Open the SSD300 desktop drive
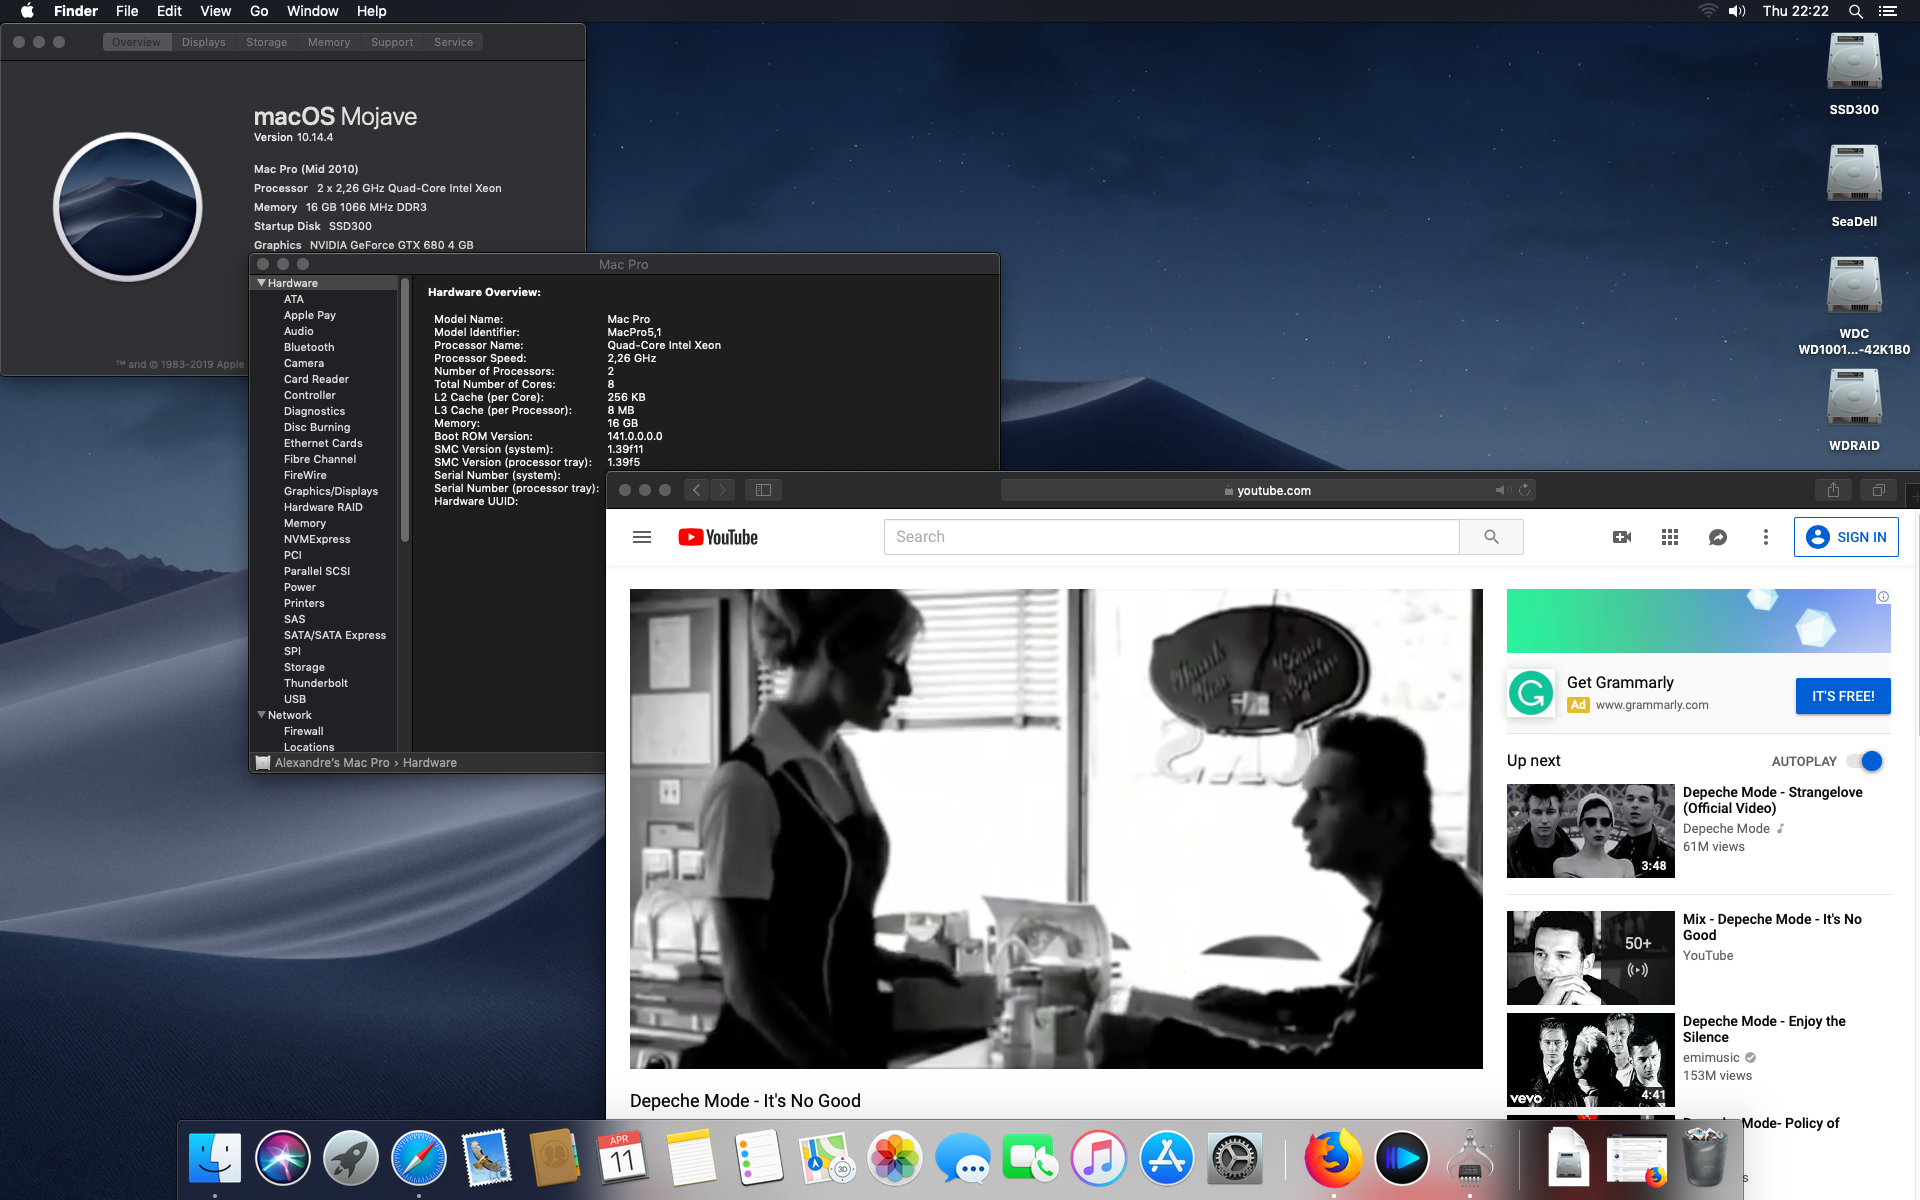The width and height of the screenshot is (1920, 1200). [1854, 75]
